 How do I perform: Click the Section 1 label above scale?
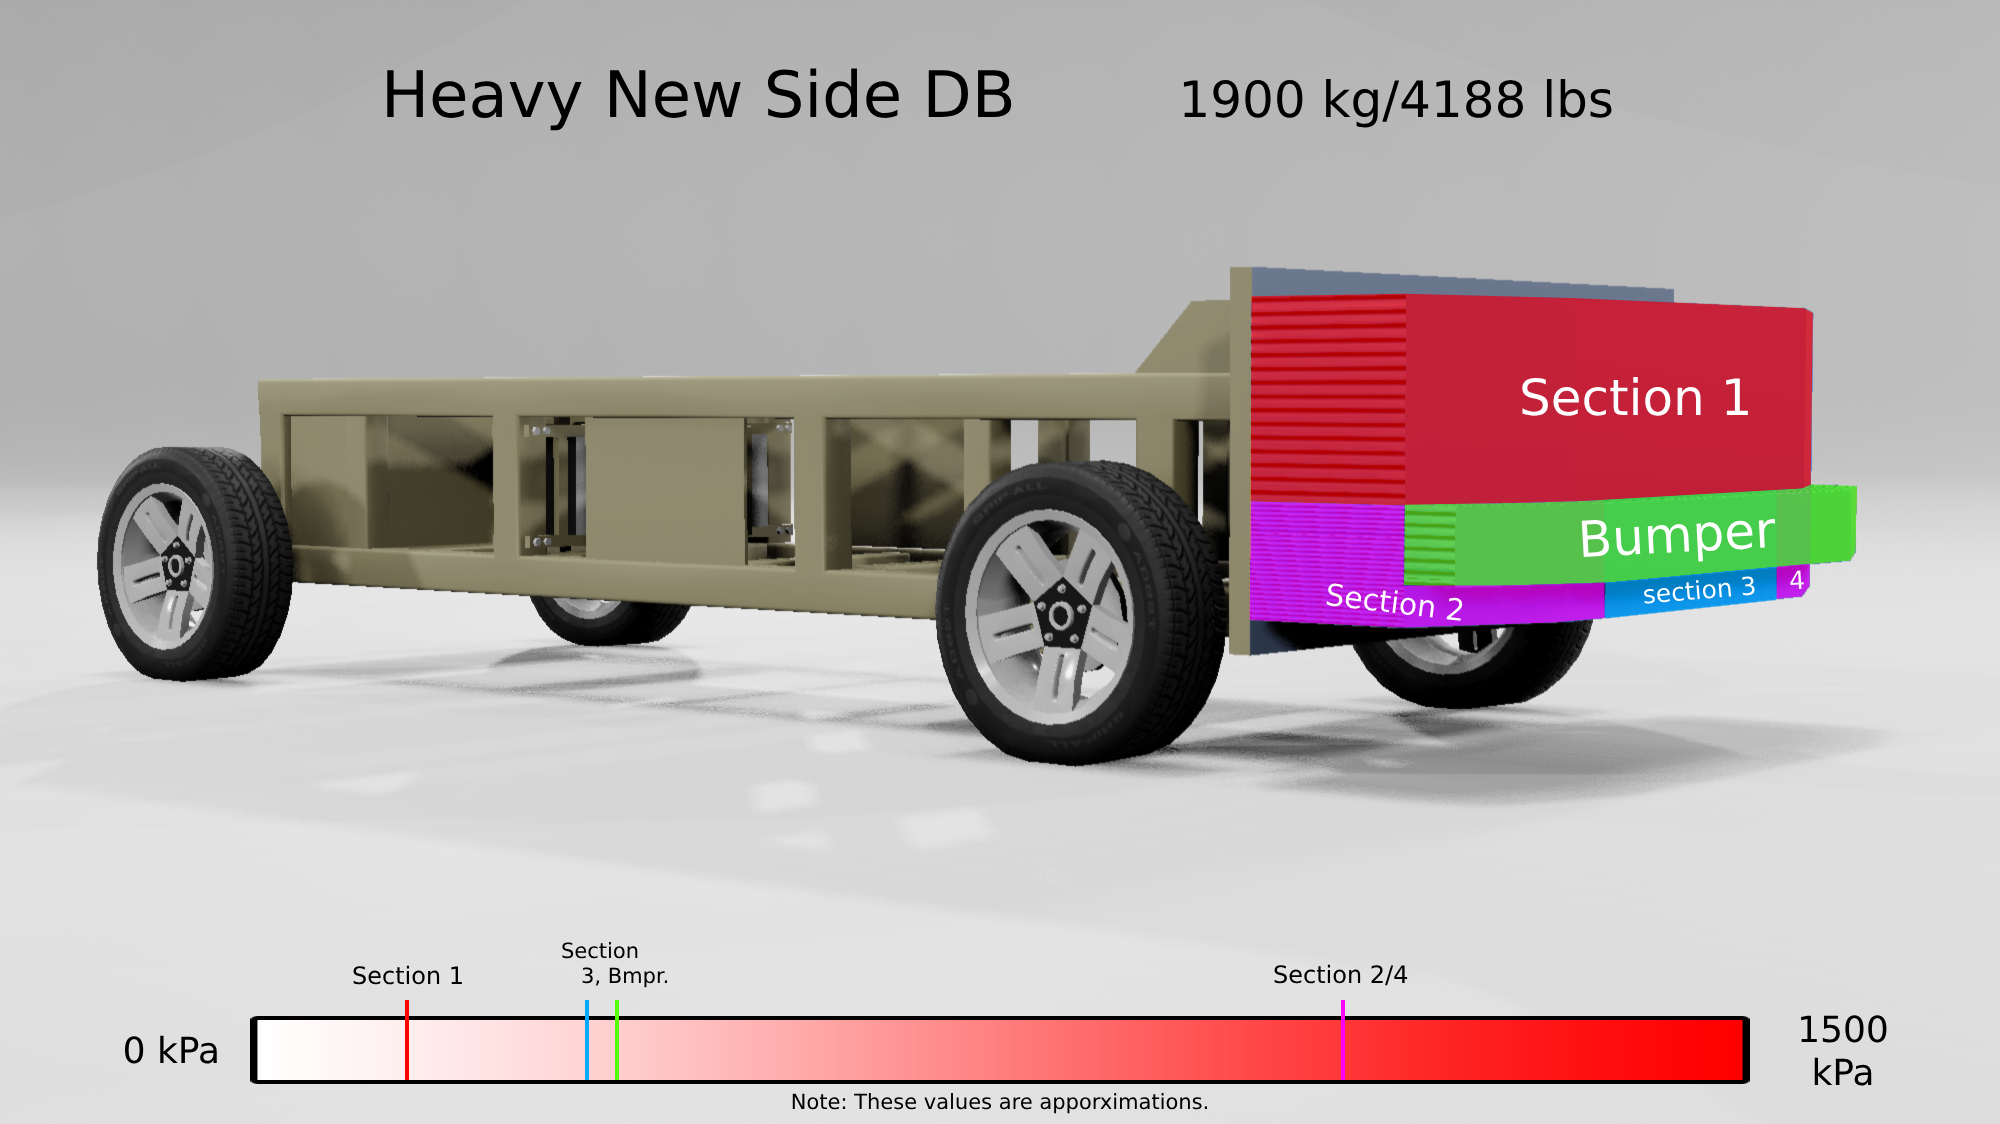click(407, 976)
